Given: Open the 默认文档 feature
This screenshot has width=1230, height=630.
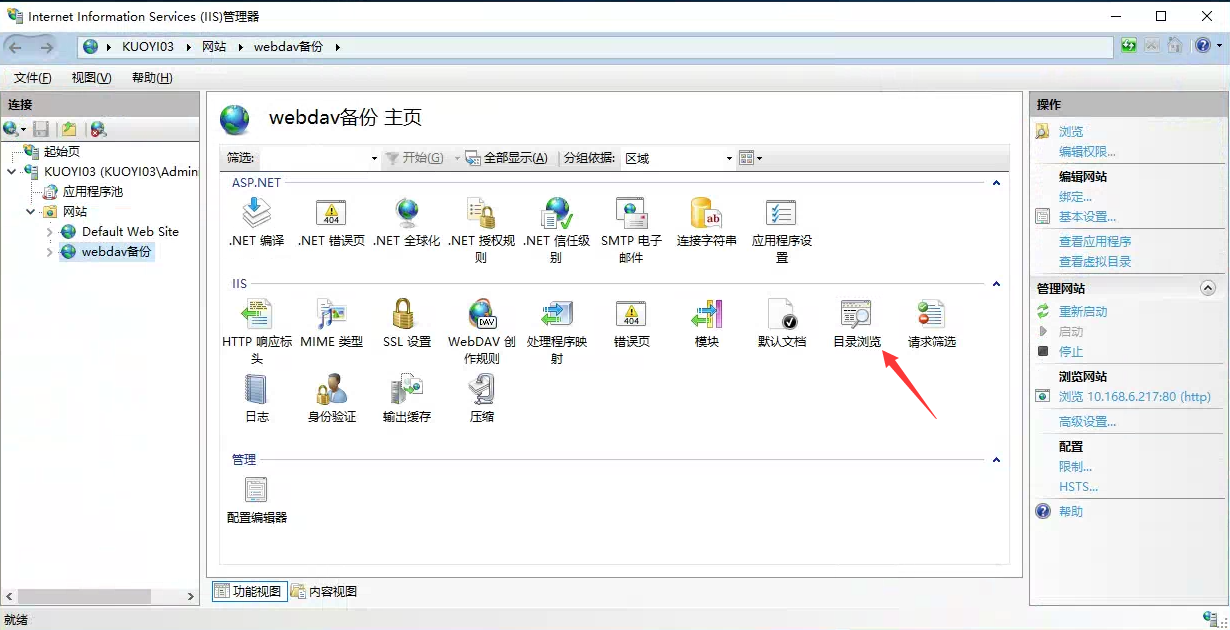Looking at the screenshot, I should click(x=781, y=323).
